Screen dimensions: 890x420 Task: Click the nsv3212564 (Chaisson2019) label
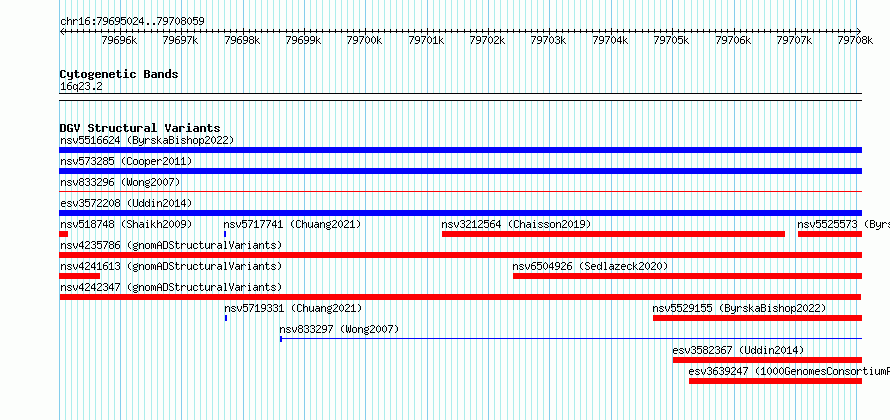[517, 224]
